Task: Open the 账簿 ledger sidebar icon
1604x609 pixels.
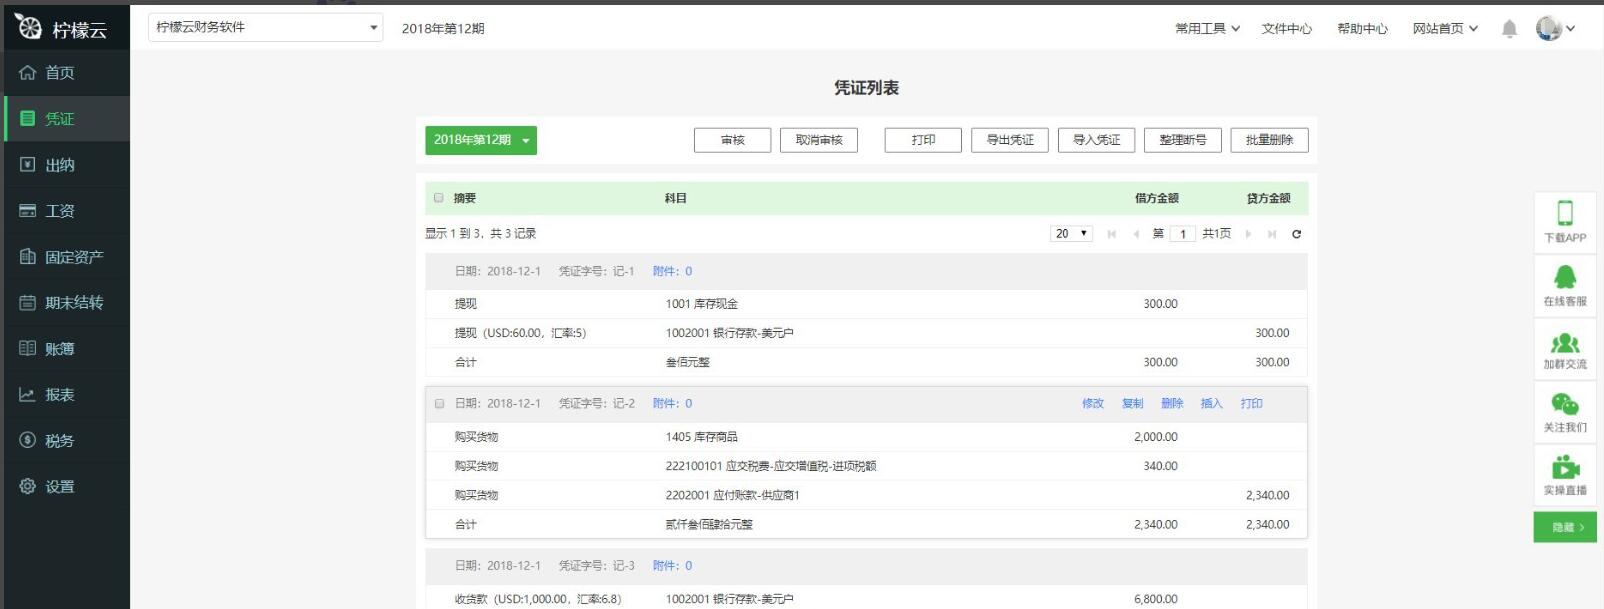Action: 28,349
